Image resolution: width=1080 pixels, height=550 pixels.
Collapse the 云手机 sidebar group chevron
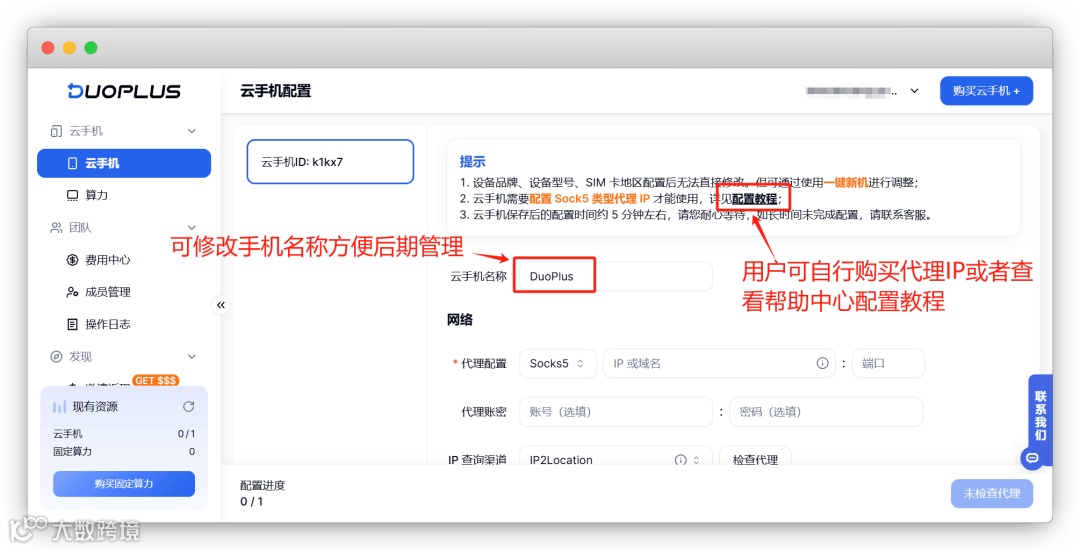[x=191, y=131]
